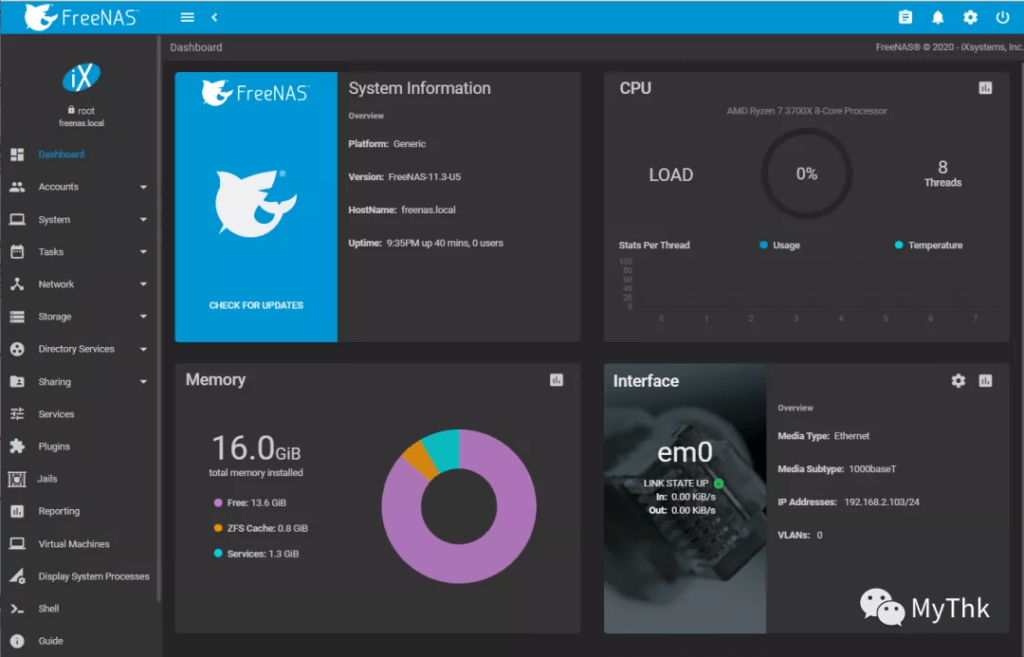Click the Guide info icon
1024x657 pixels.
pyautogui.click(x=17, y=641)
